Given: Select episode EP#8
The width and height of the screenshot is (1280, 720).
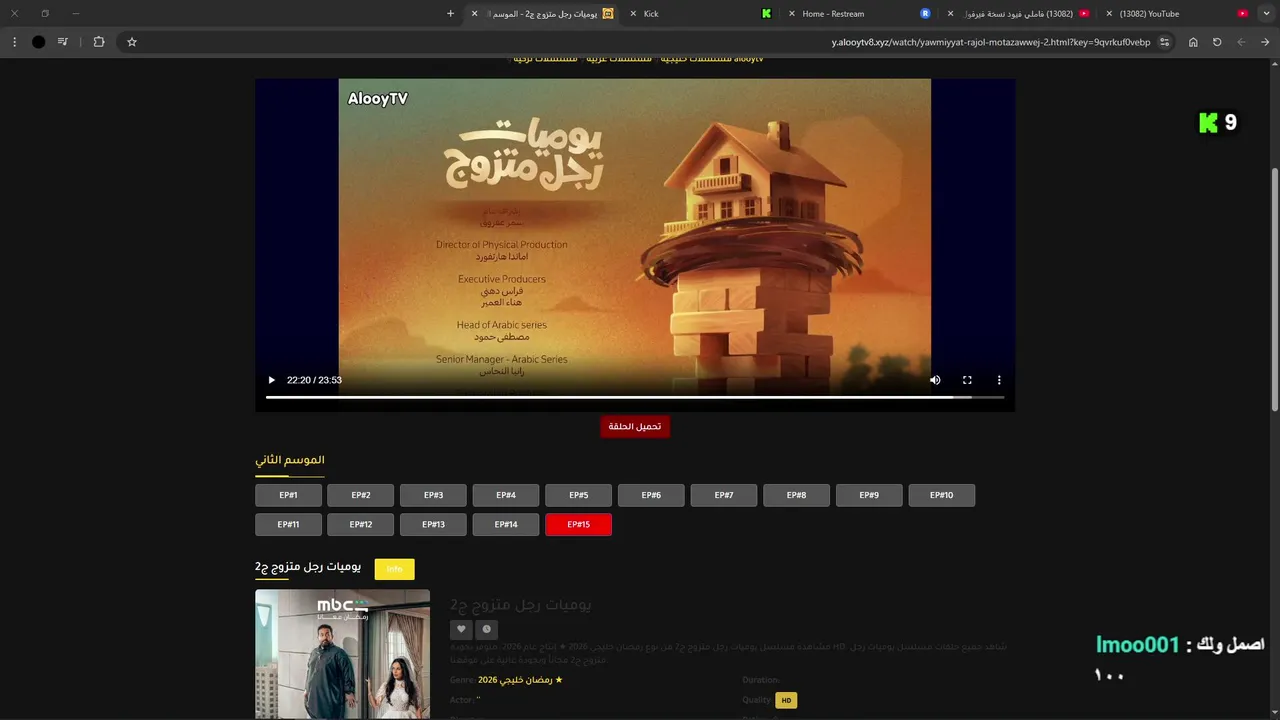Looking at the screenshot, I should (x=796, y=495).
